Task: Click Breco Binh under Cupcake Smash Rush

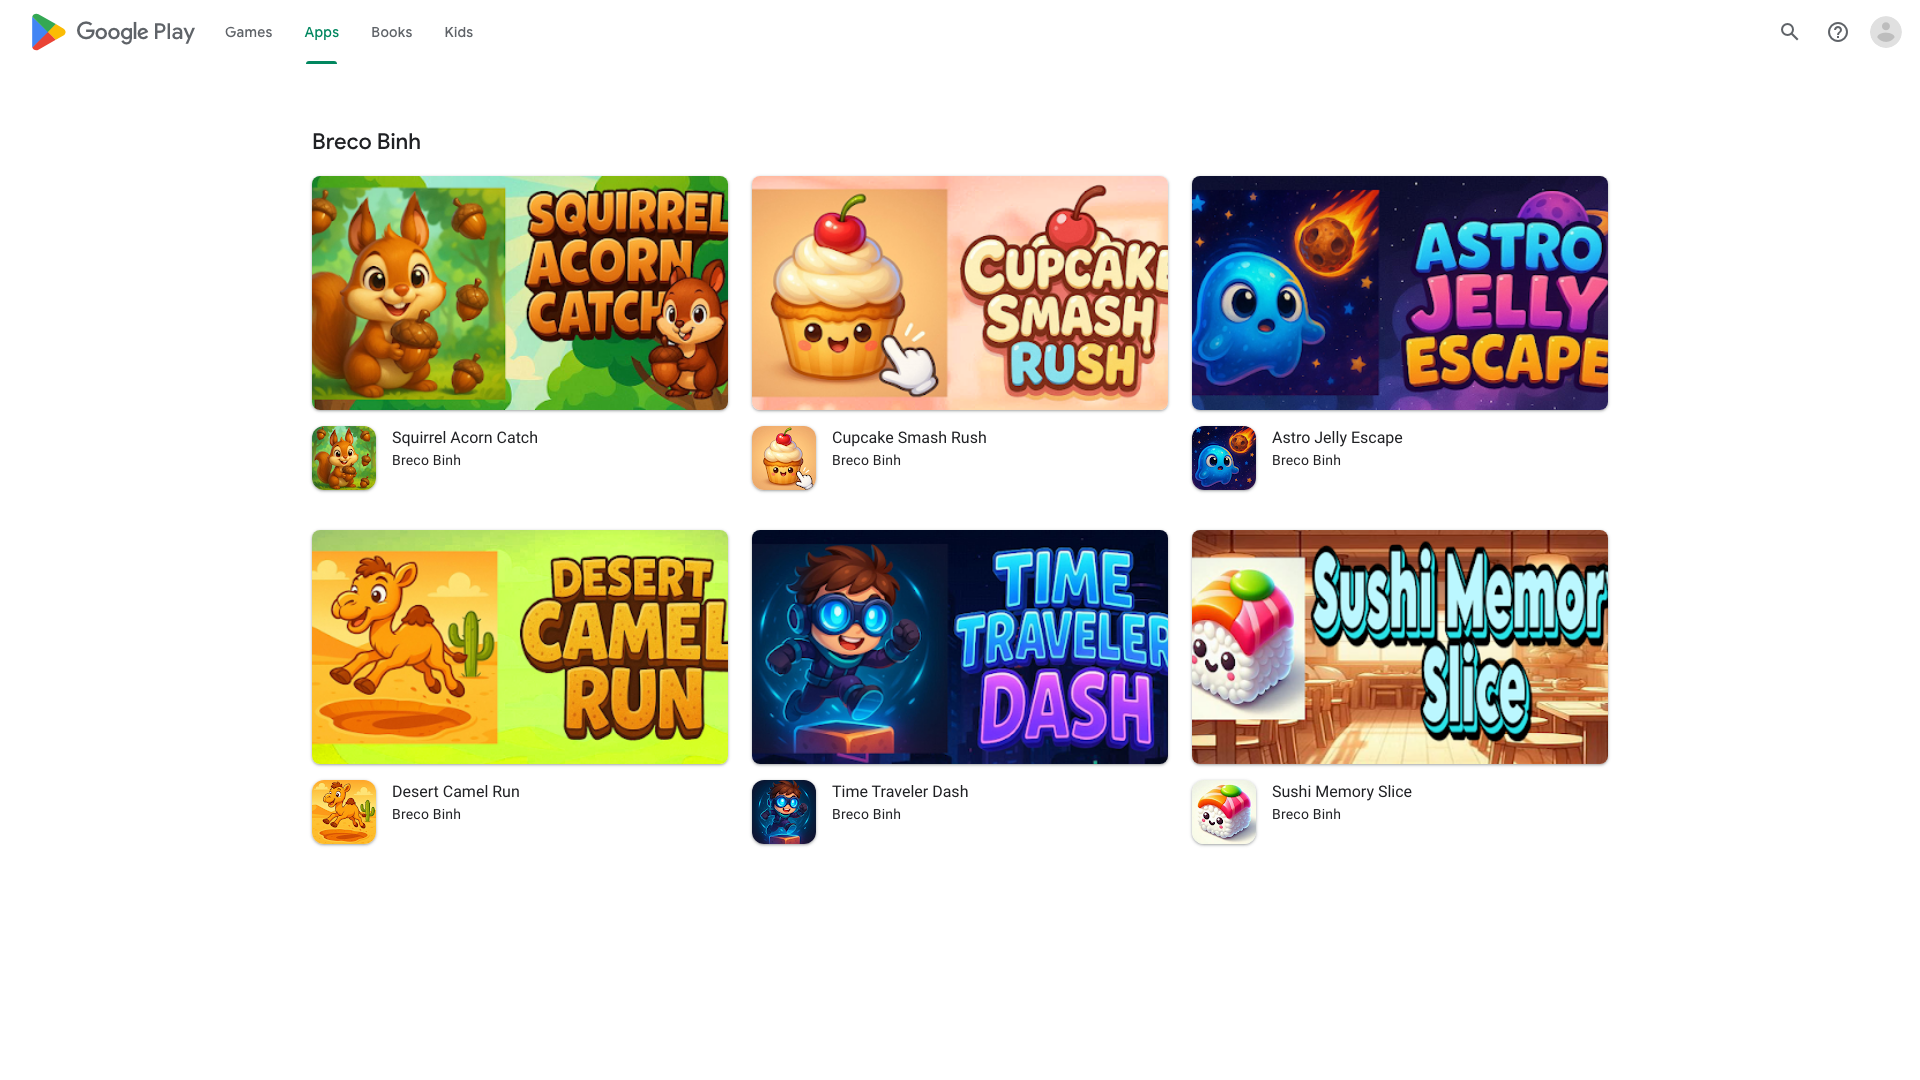Action: 867,461
